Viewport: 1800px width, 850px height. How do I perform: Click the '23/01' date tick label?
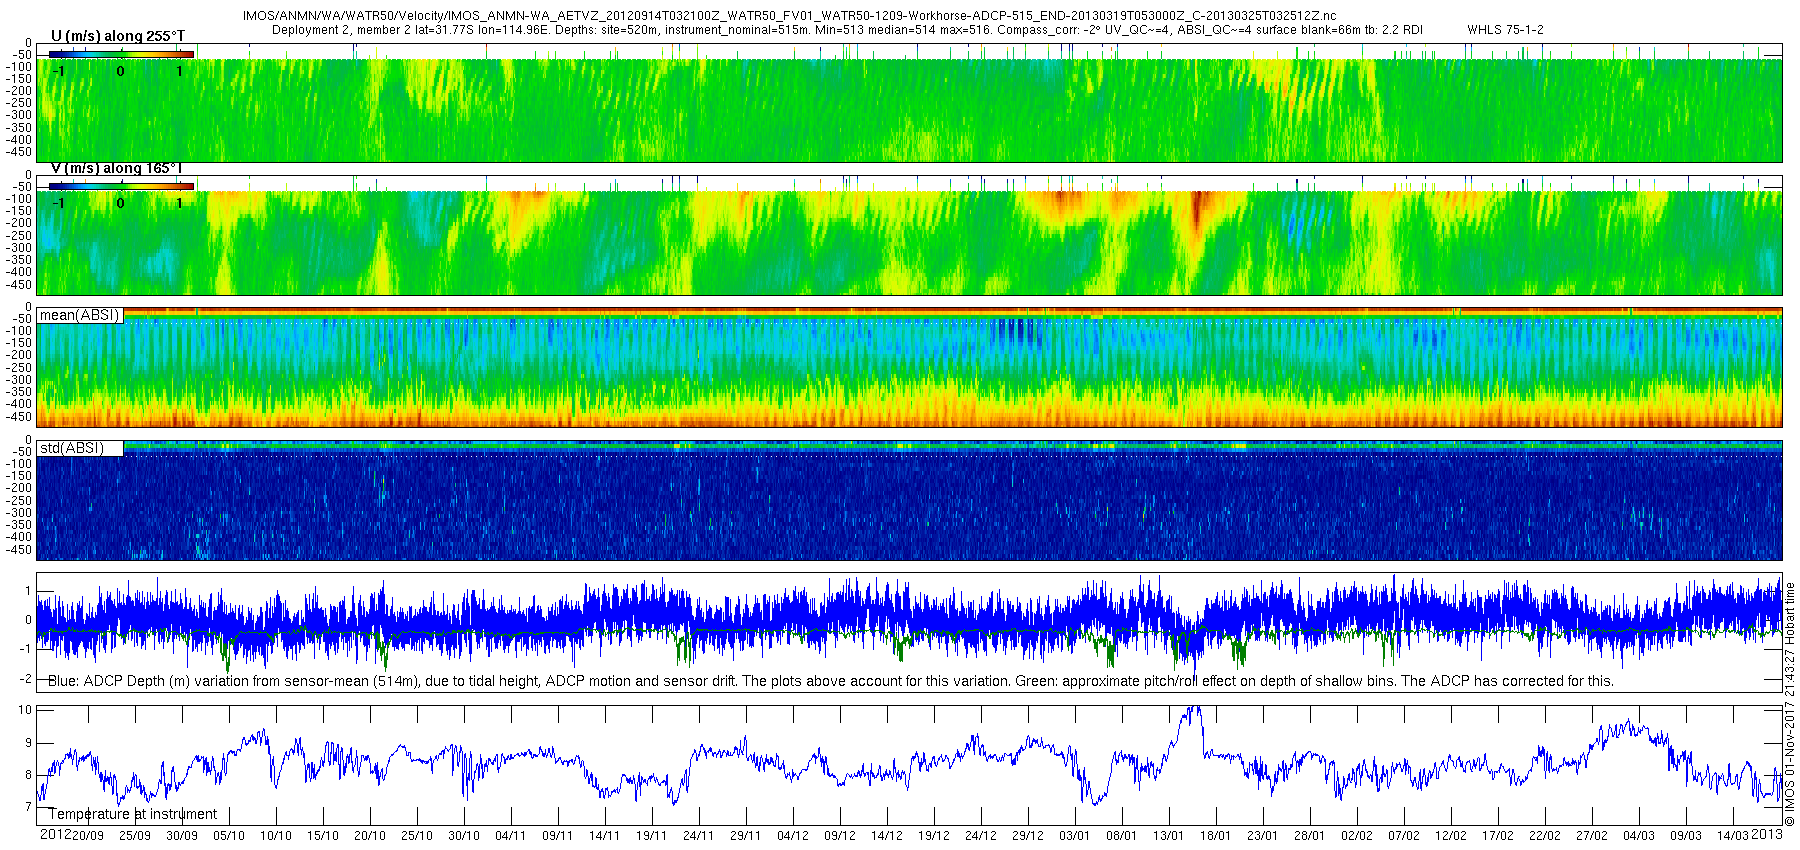click(1263, 836)
